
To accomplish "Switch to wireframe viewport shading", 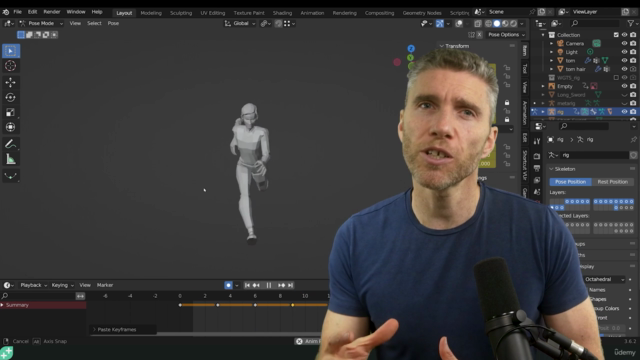I will point(488,24).
